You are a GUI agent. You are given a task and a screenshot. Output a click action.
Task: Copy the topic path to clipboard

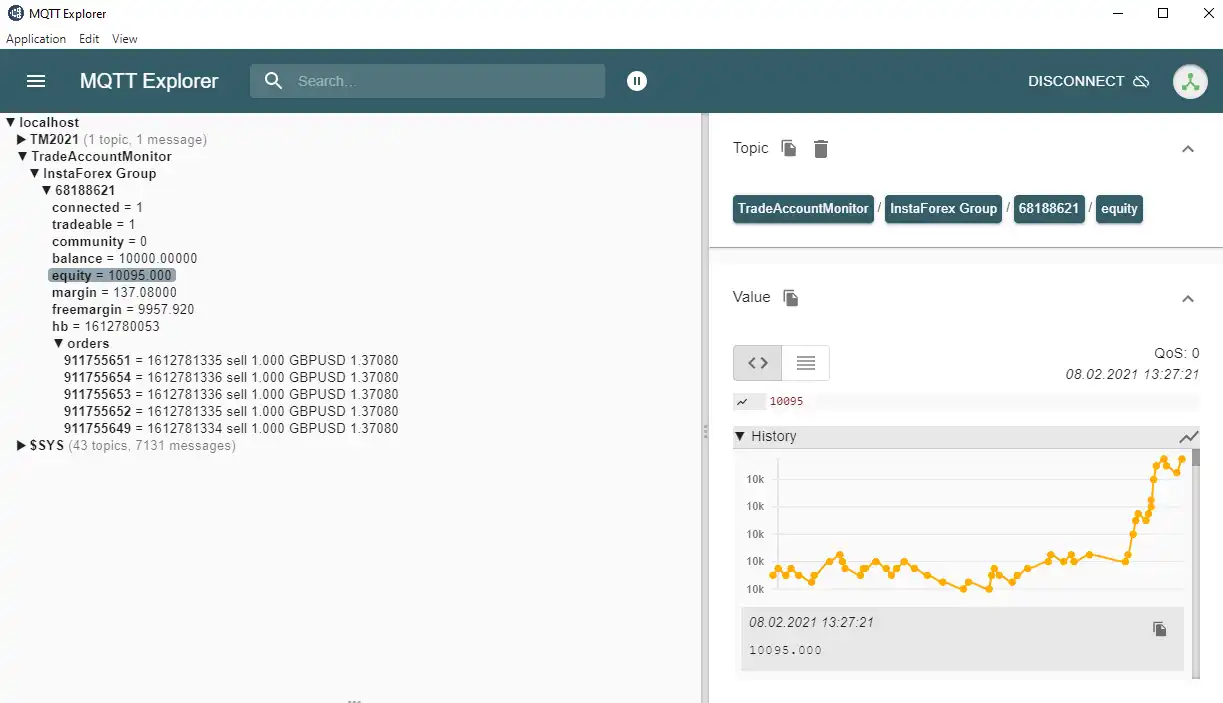(x=789, y=148)
